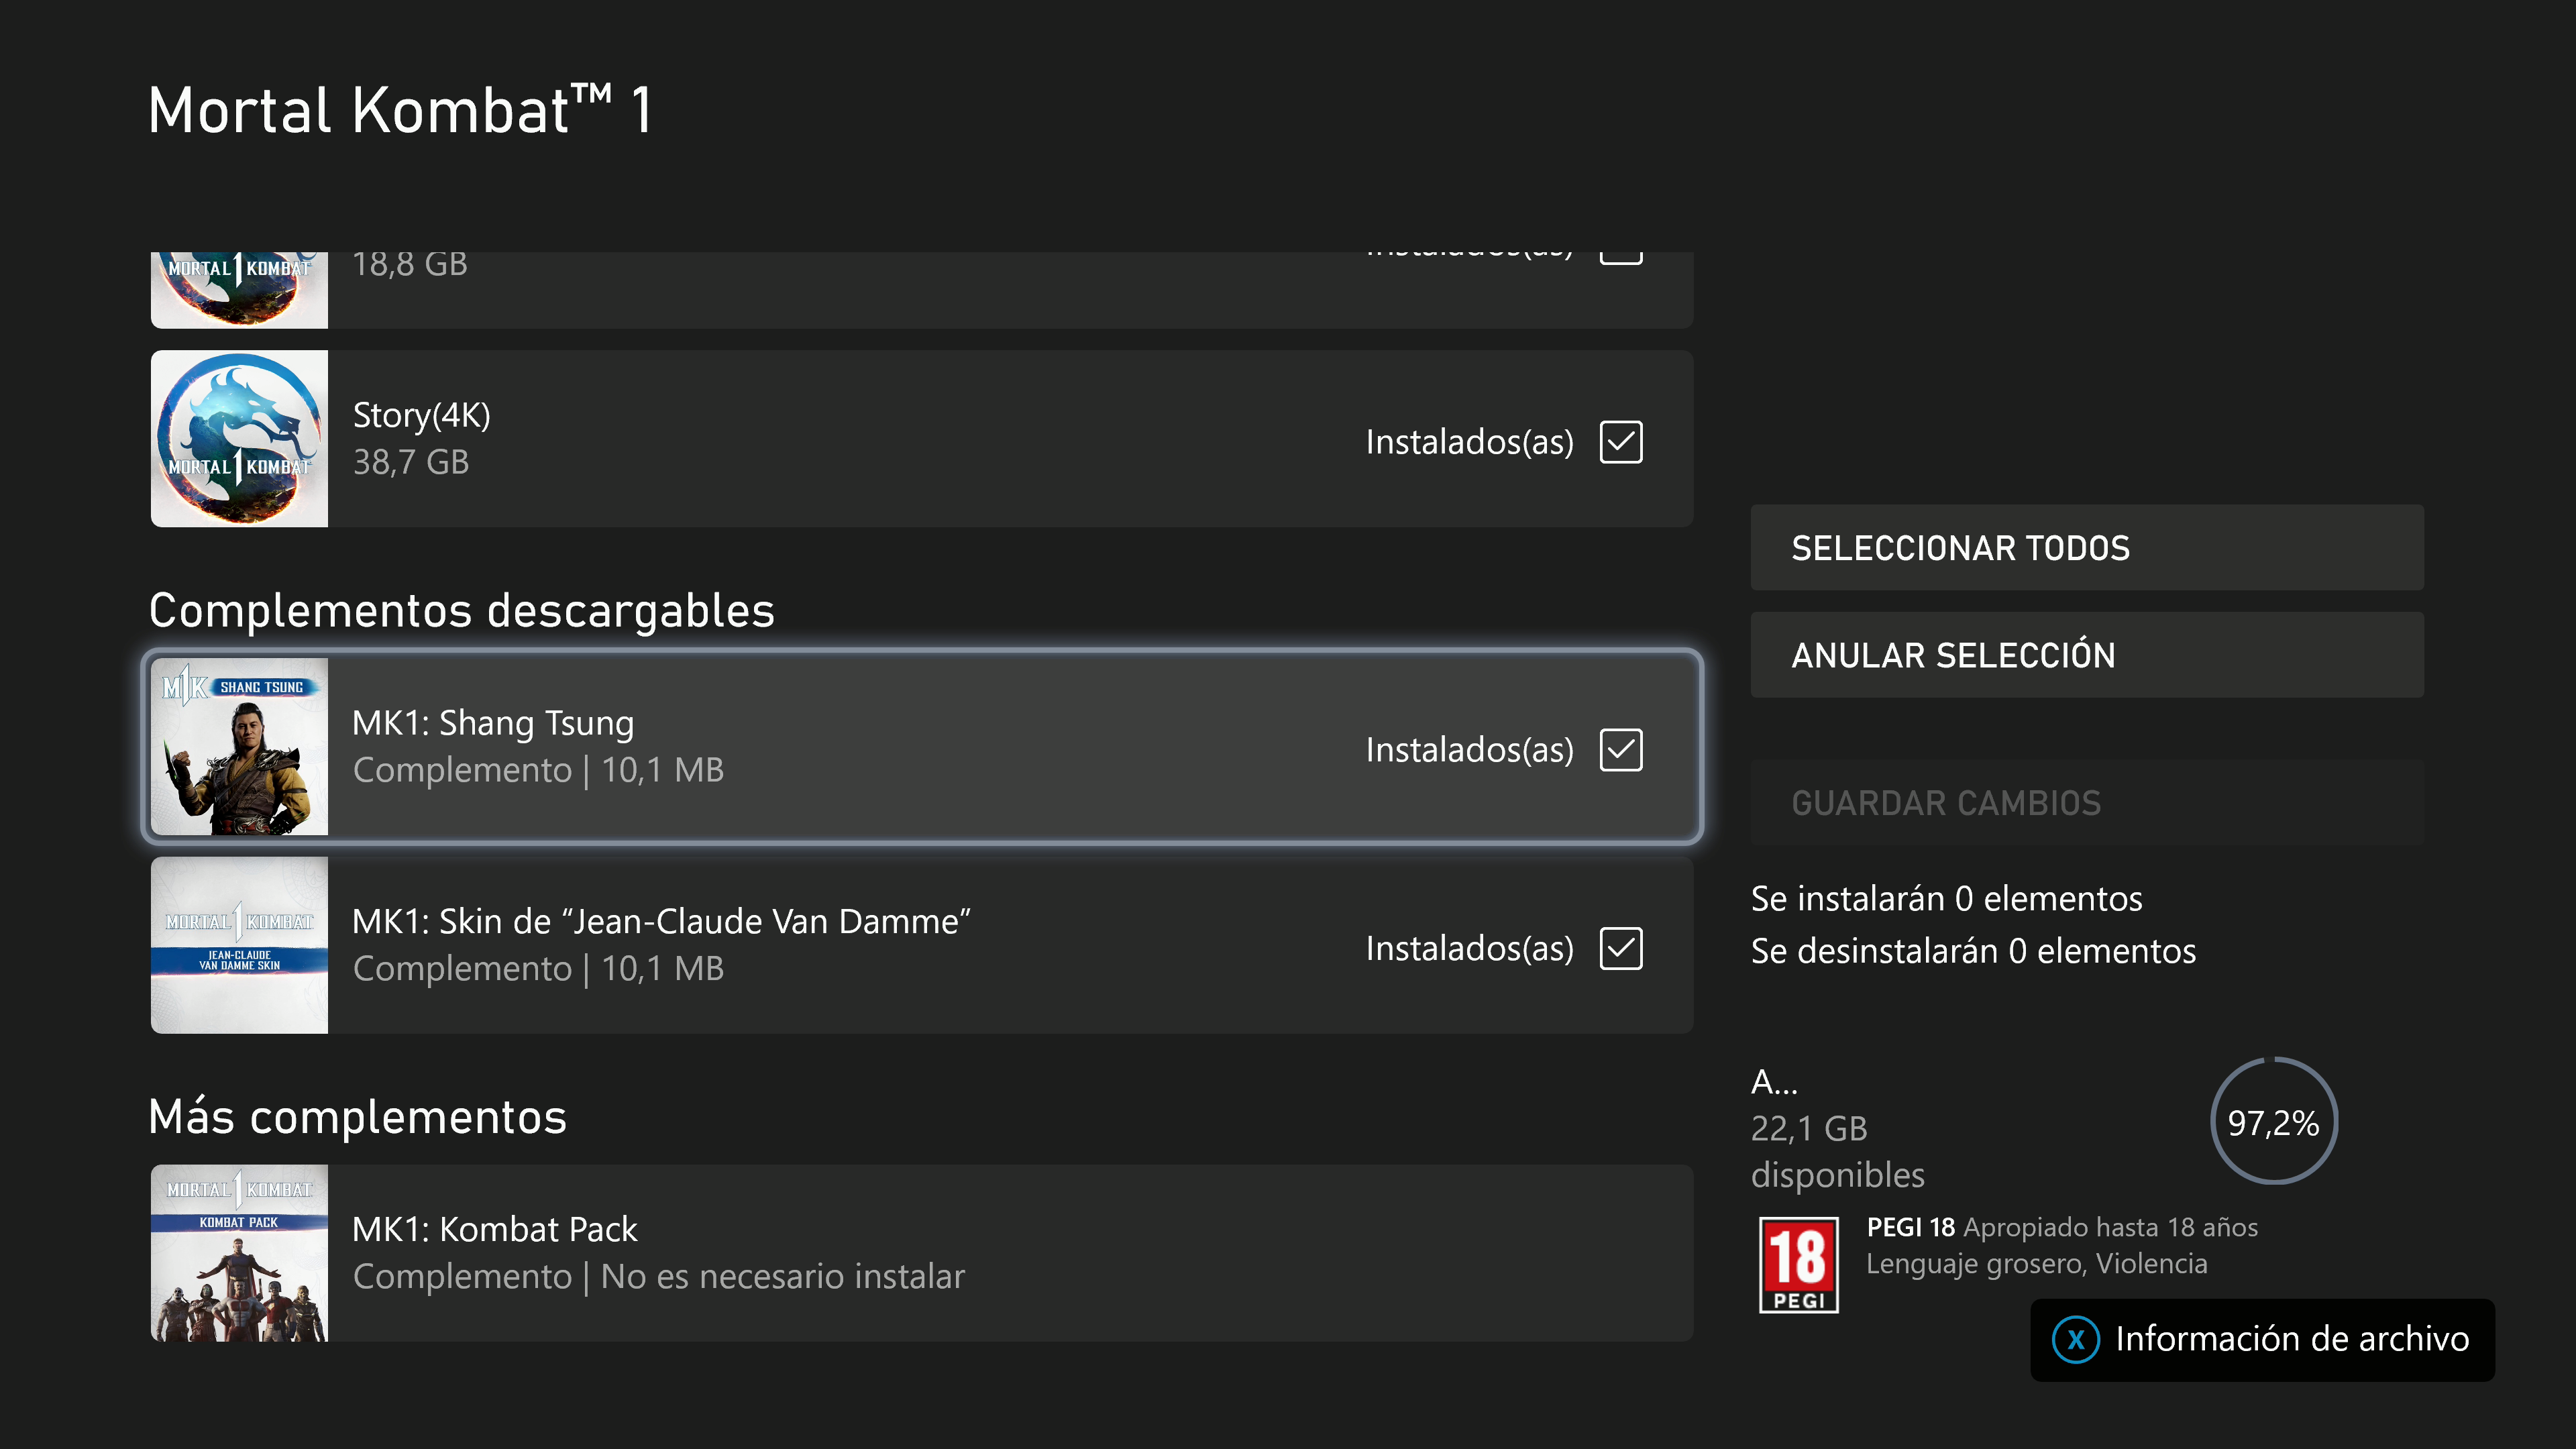Select the 18,8 GB item thumbnail

tap(239, 290)
